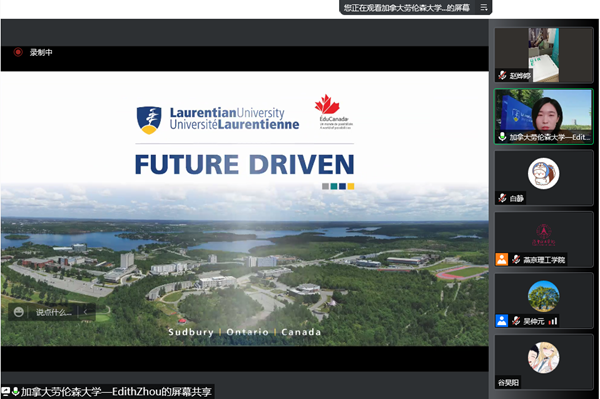600x399 pixels.
Task: Click the 说点什么 chat input field
Action: coord(54,312)
